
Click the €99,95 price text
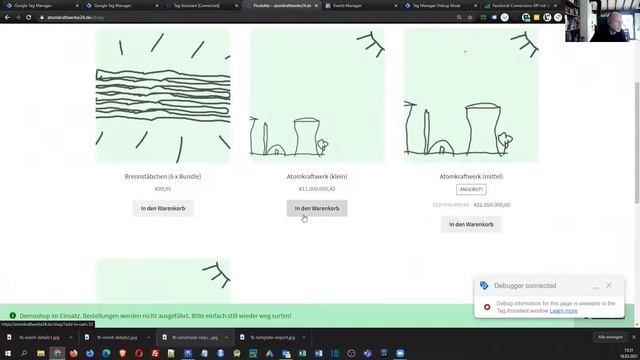pos(163,189)
